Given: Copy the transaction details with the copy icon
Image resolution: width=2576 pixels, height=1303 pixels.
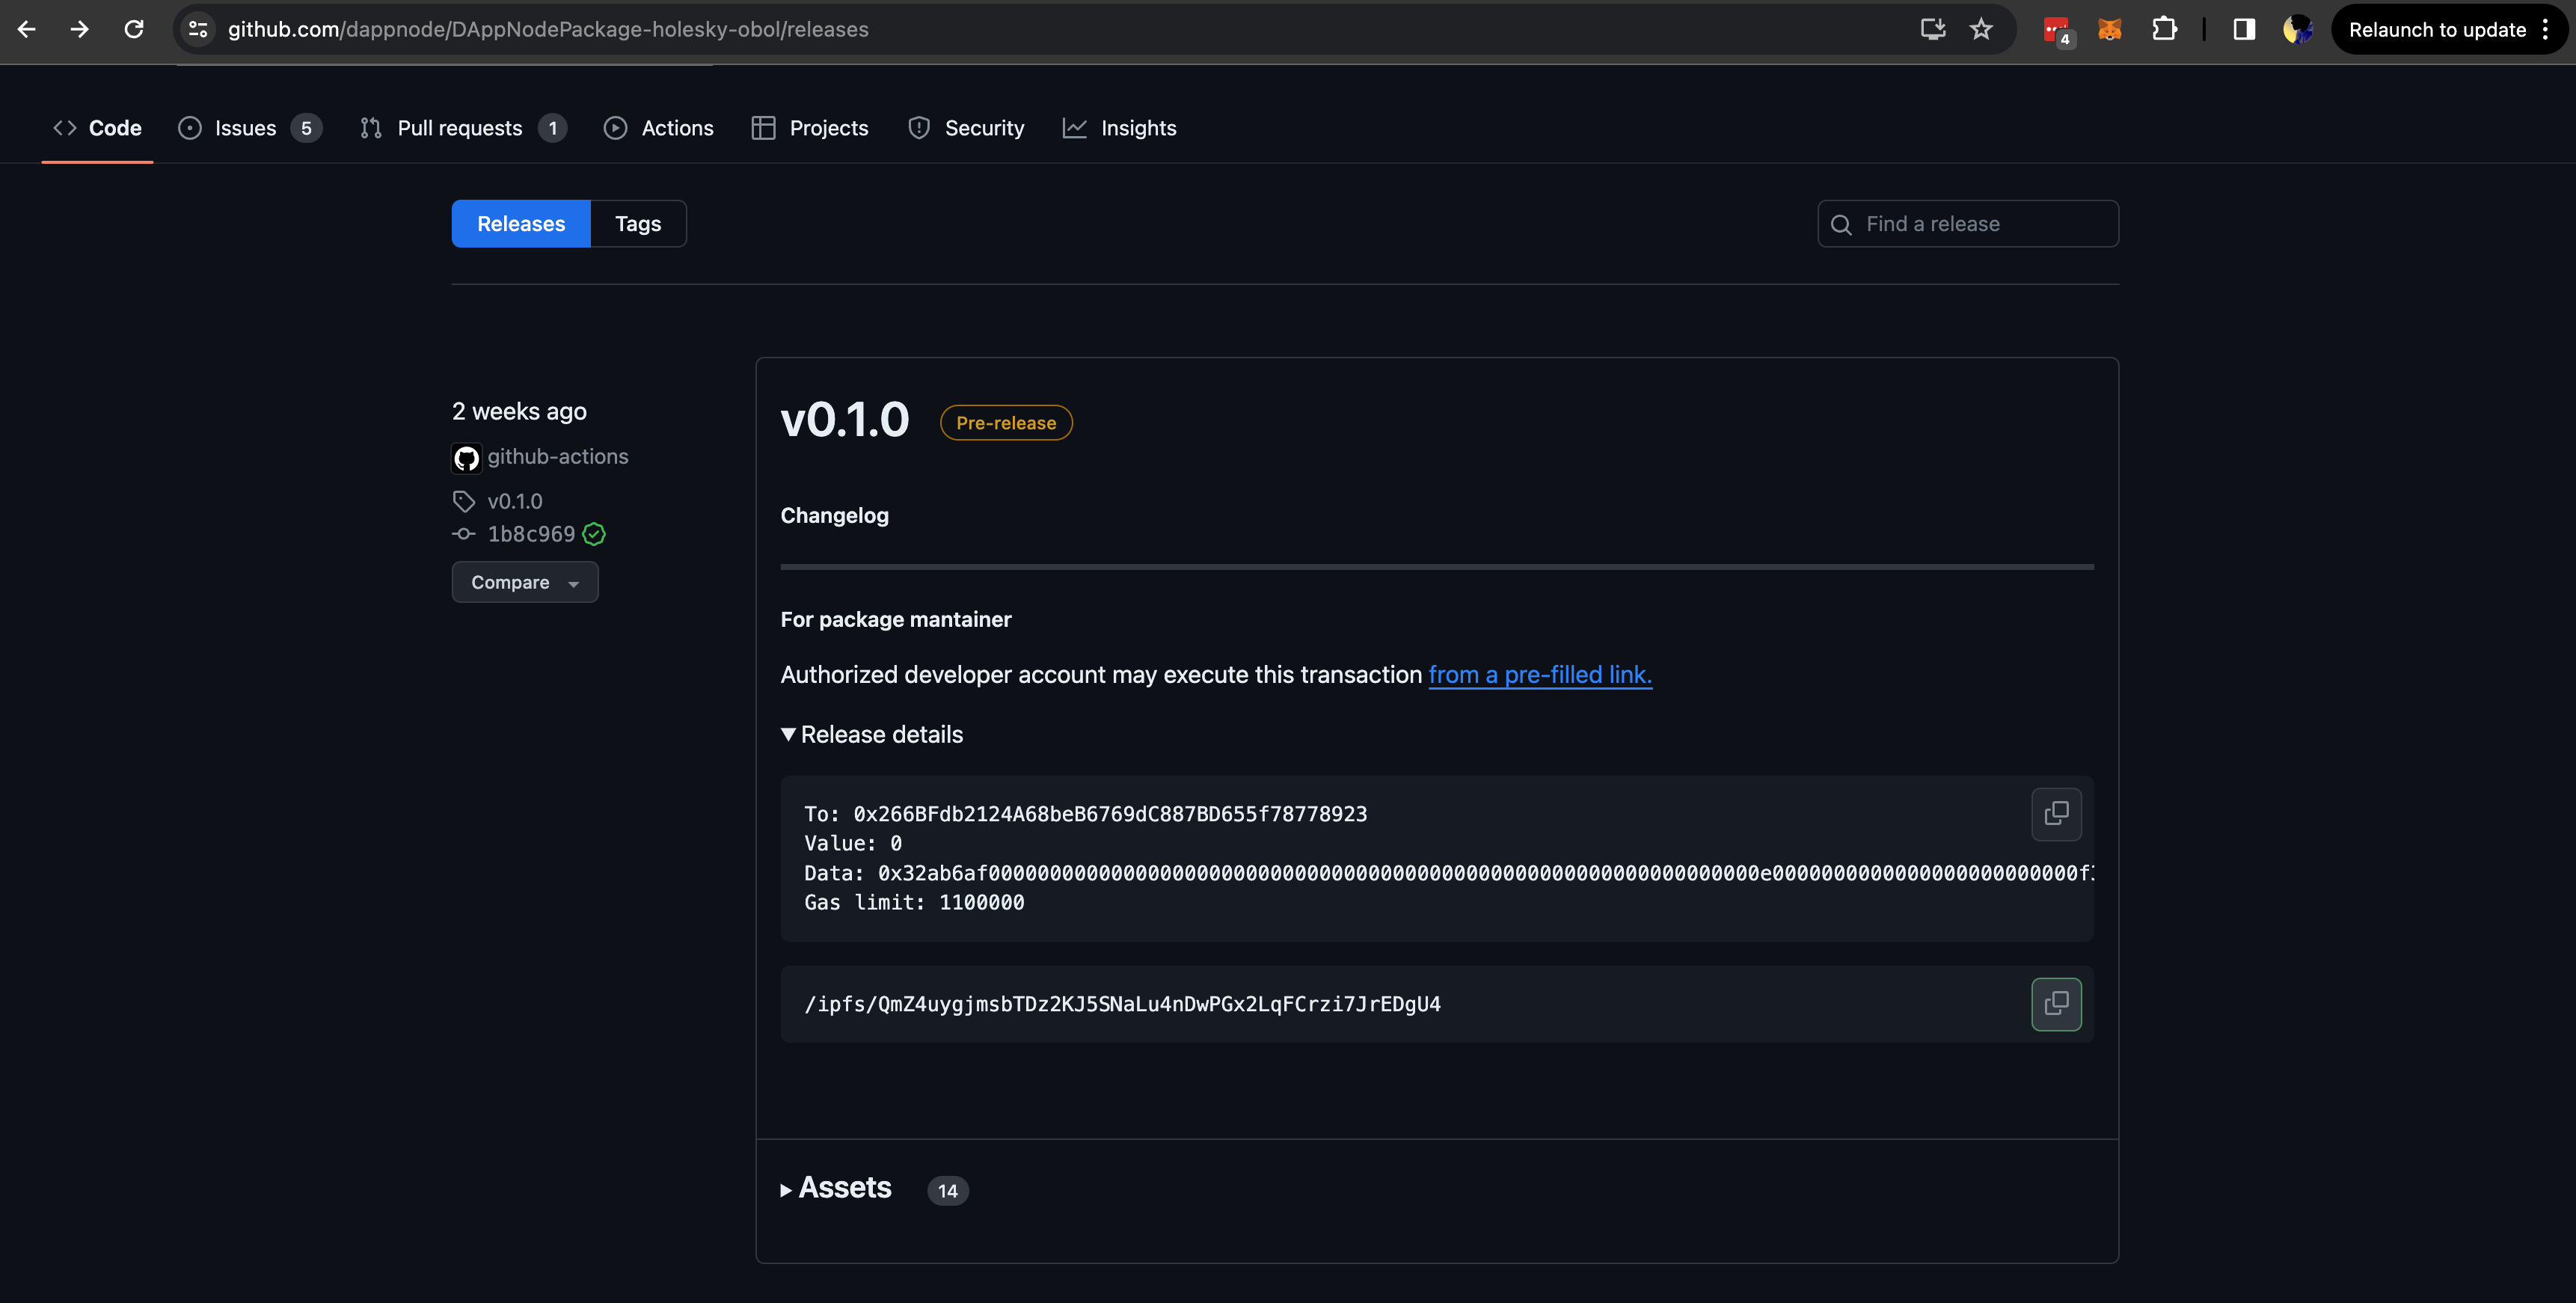Looking at the screenshot, I should [2056, 813].
